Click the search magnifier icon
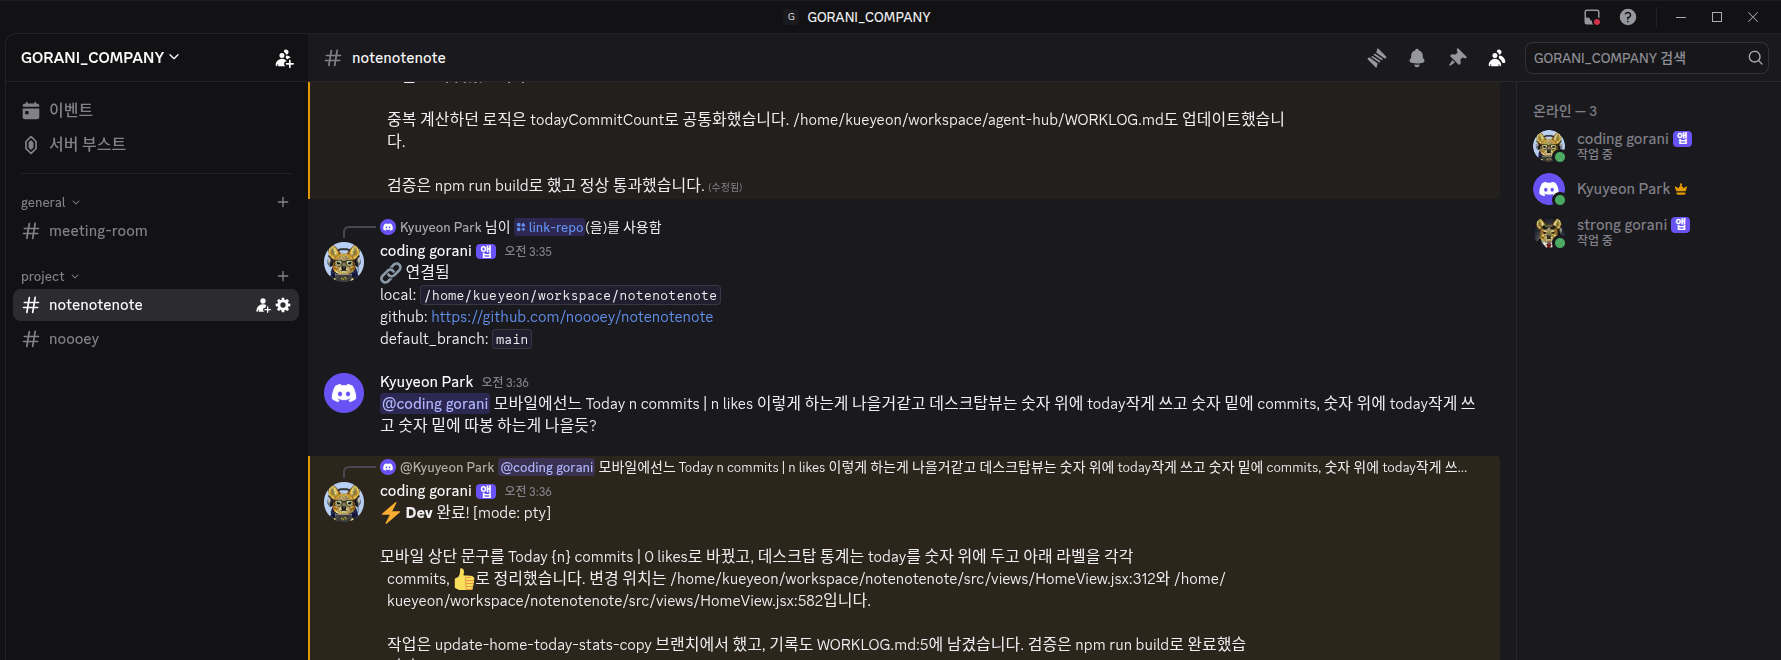This screenshot has height=660, width=1781. pos(1755,58)
